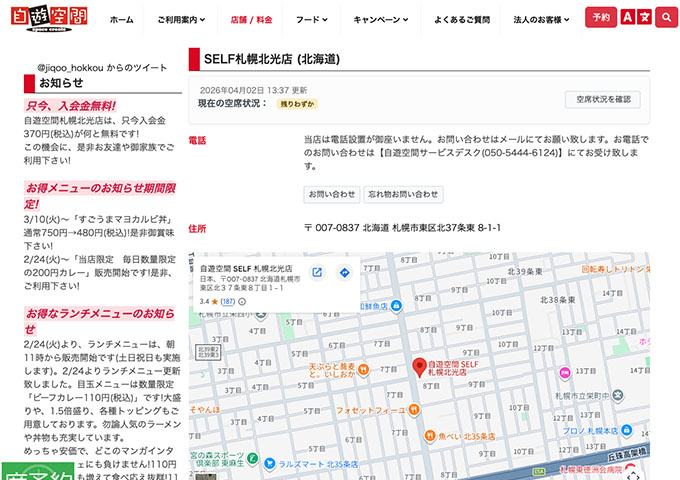Viewport: 680px width, 480px height.
Task: Click 回転寿しトリトン map label
Action: (x=615, y=269)
